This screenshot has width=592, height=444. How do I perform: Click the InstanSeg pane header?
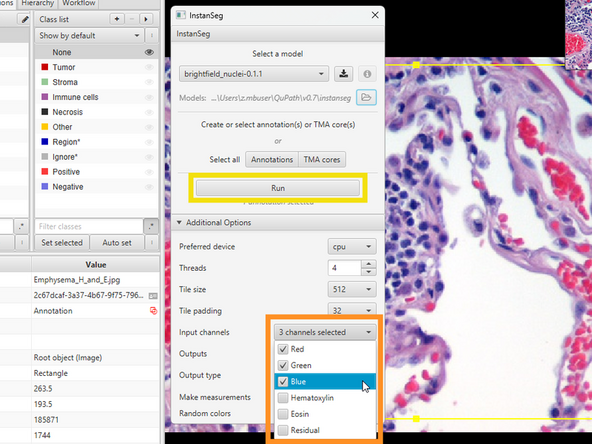278,34
